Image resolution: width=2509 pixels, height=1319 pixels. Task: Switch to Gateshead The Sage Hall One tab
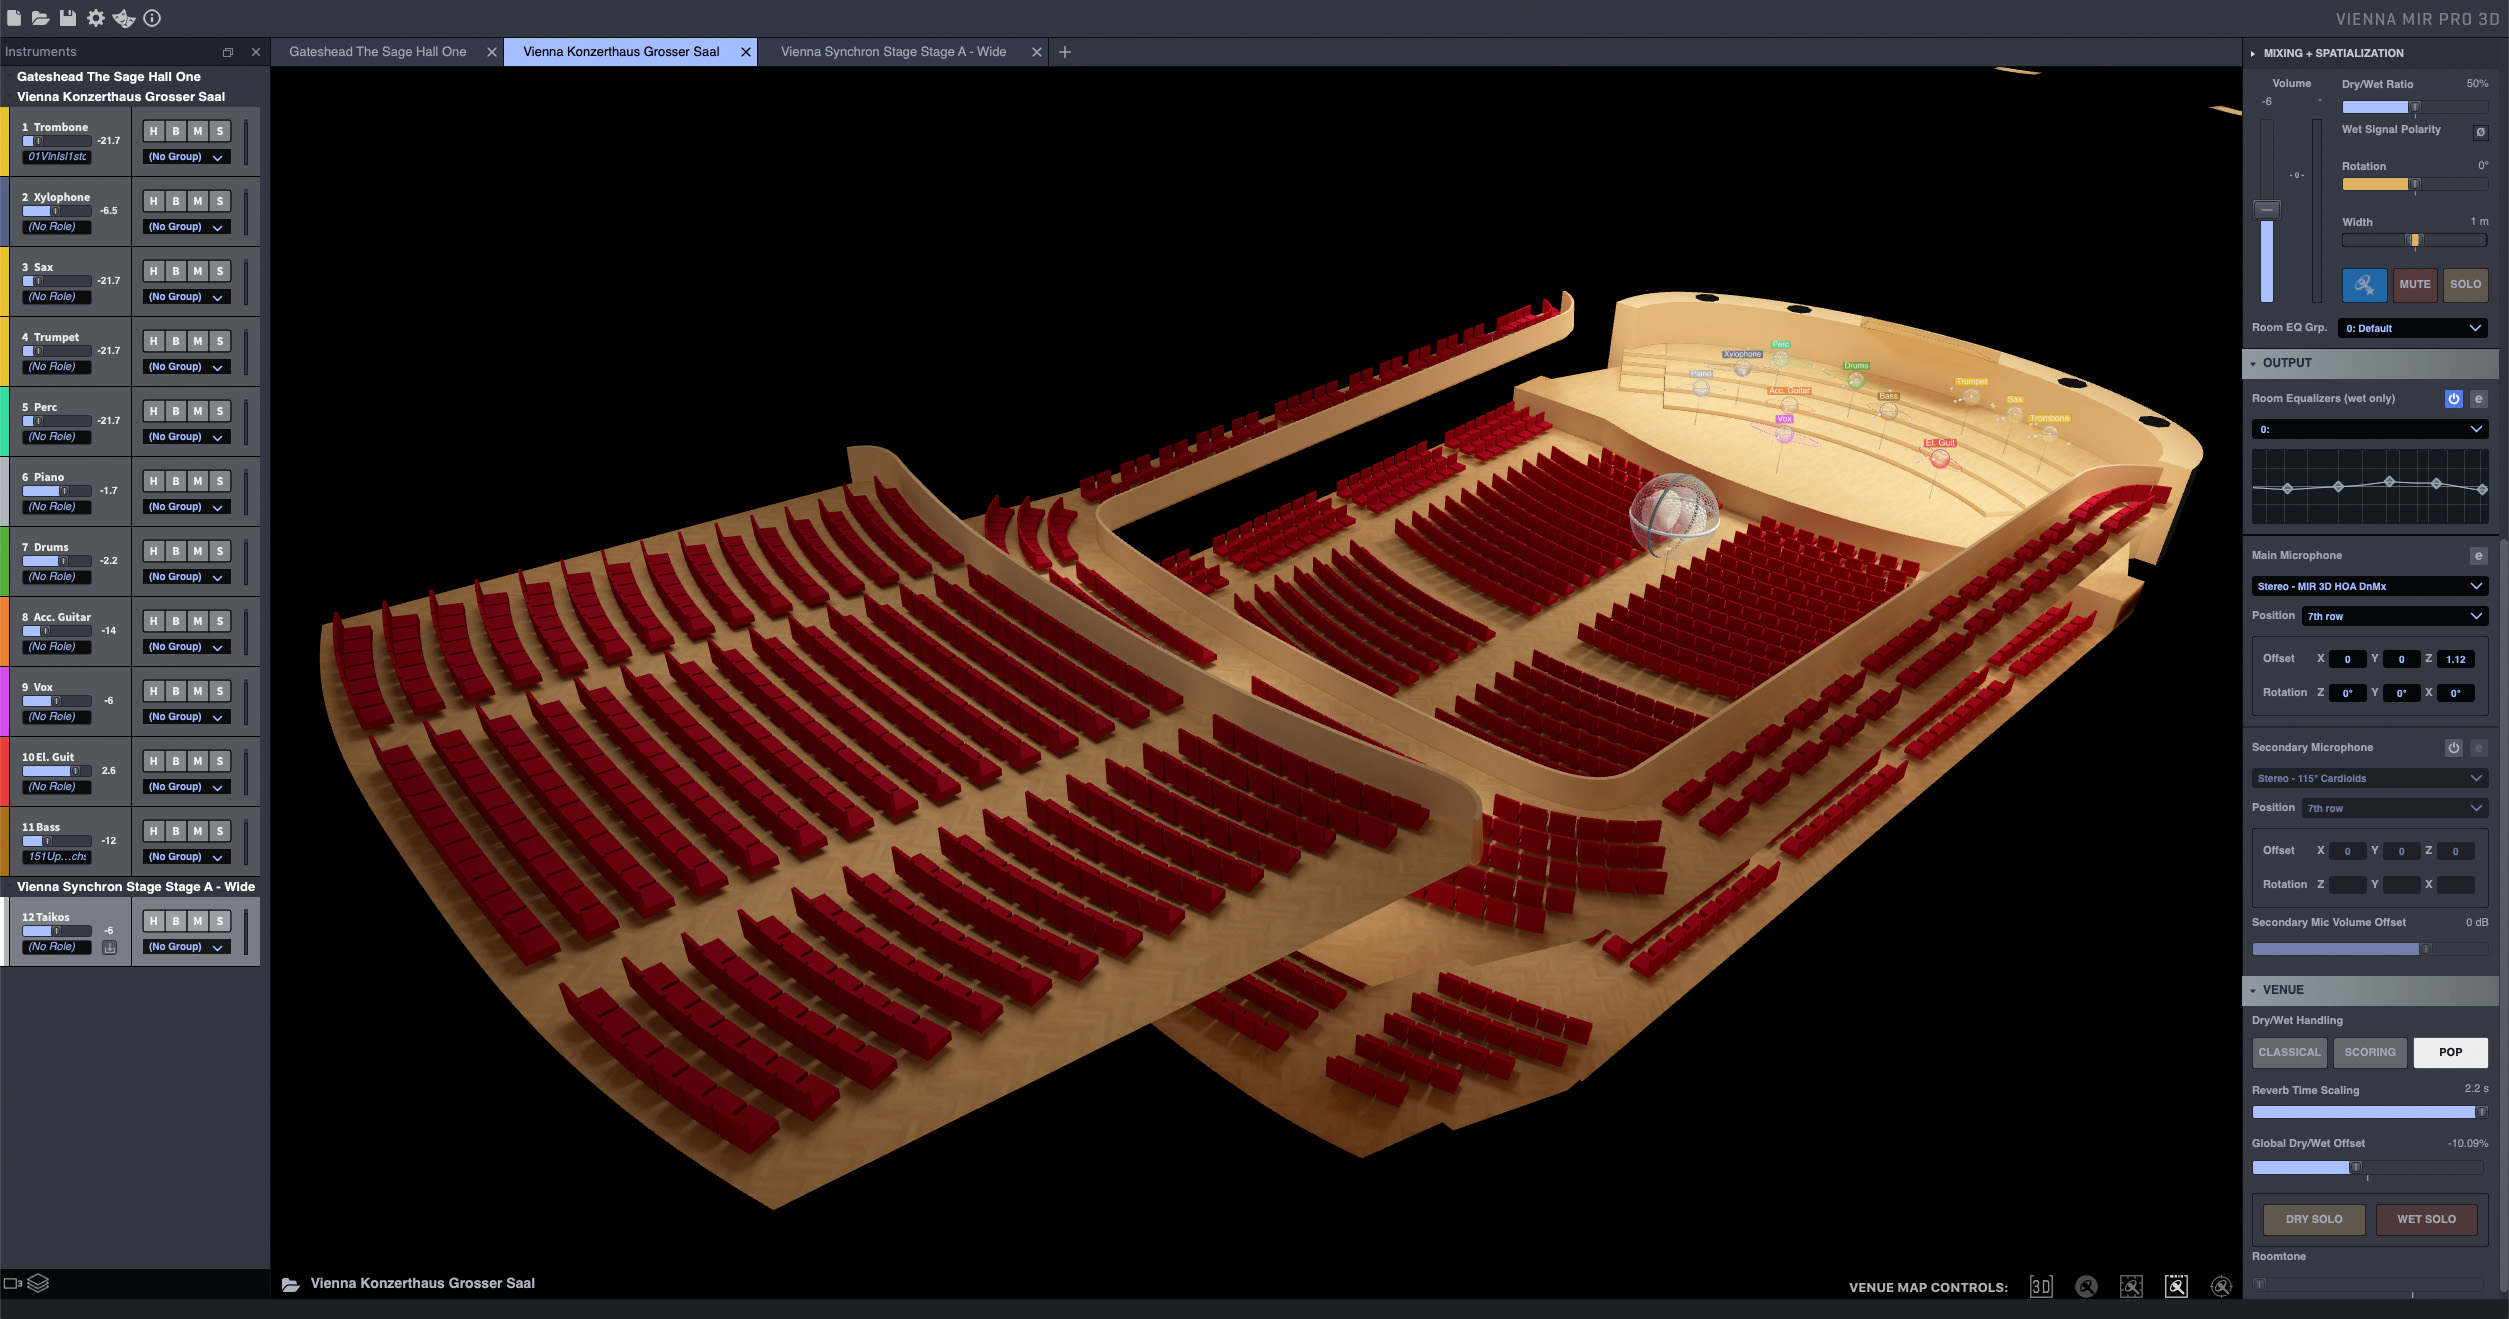[377, 52]
